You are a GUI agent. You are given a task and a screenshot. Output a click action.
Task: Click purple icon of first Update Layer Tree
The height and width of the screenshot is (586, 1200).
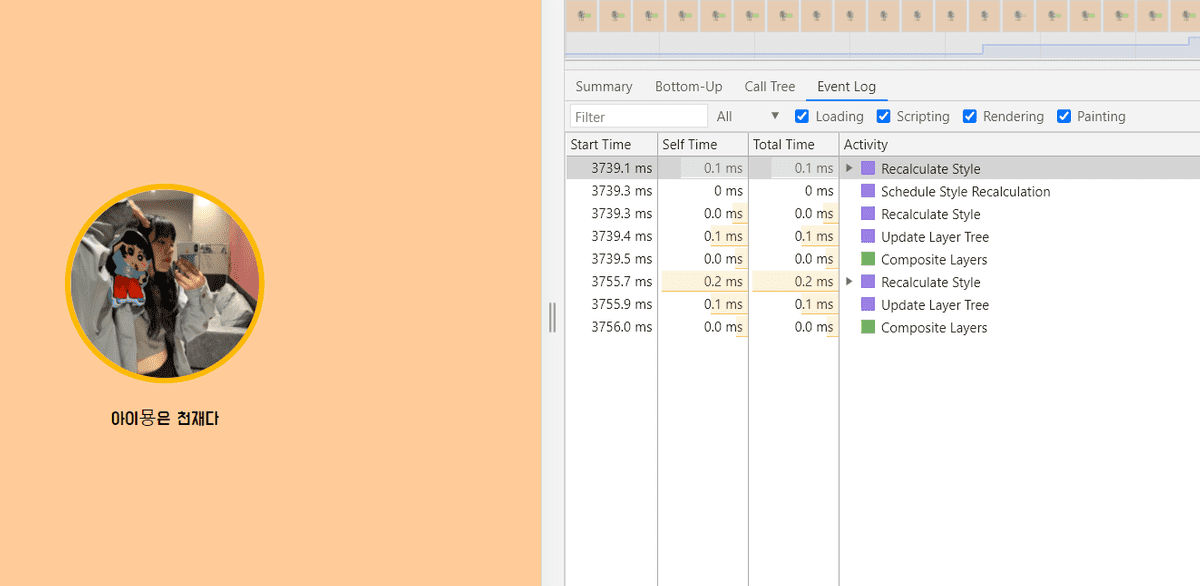pyautogui.click(x=867, y=237)
